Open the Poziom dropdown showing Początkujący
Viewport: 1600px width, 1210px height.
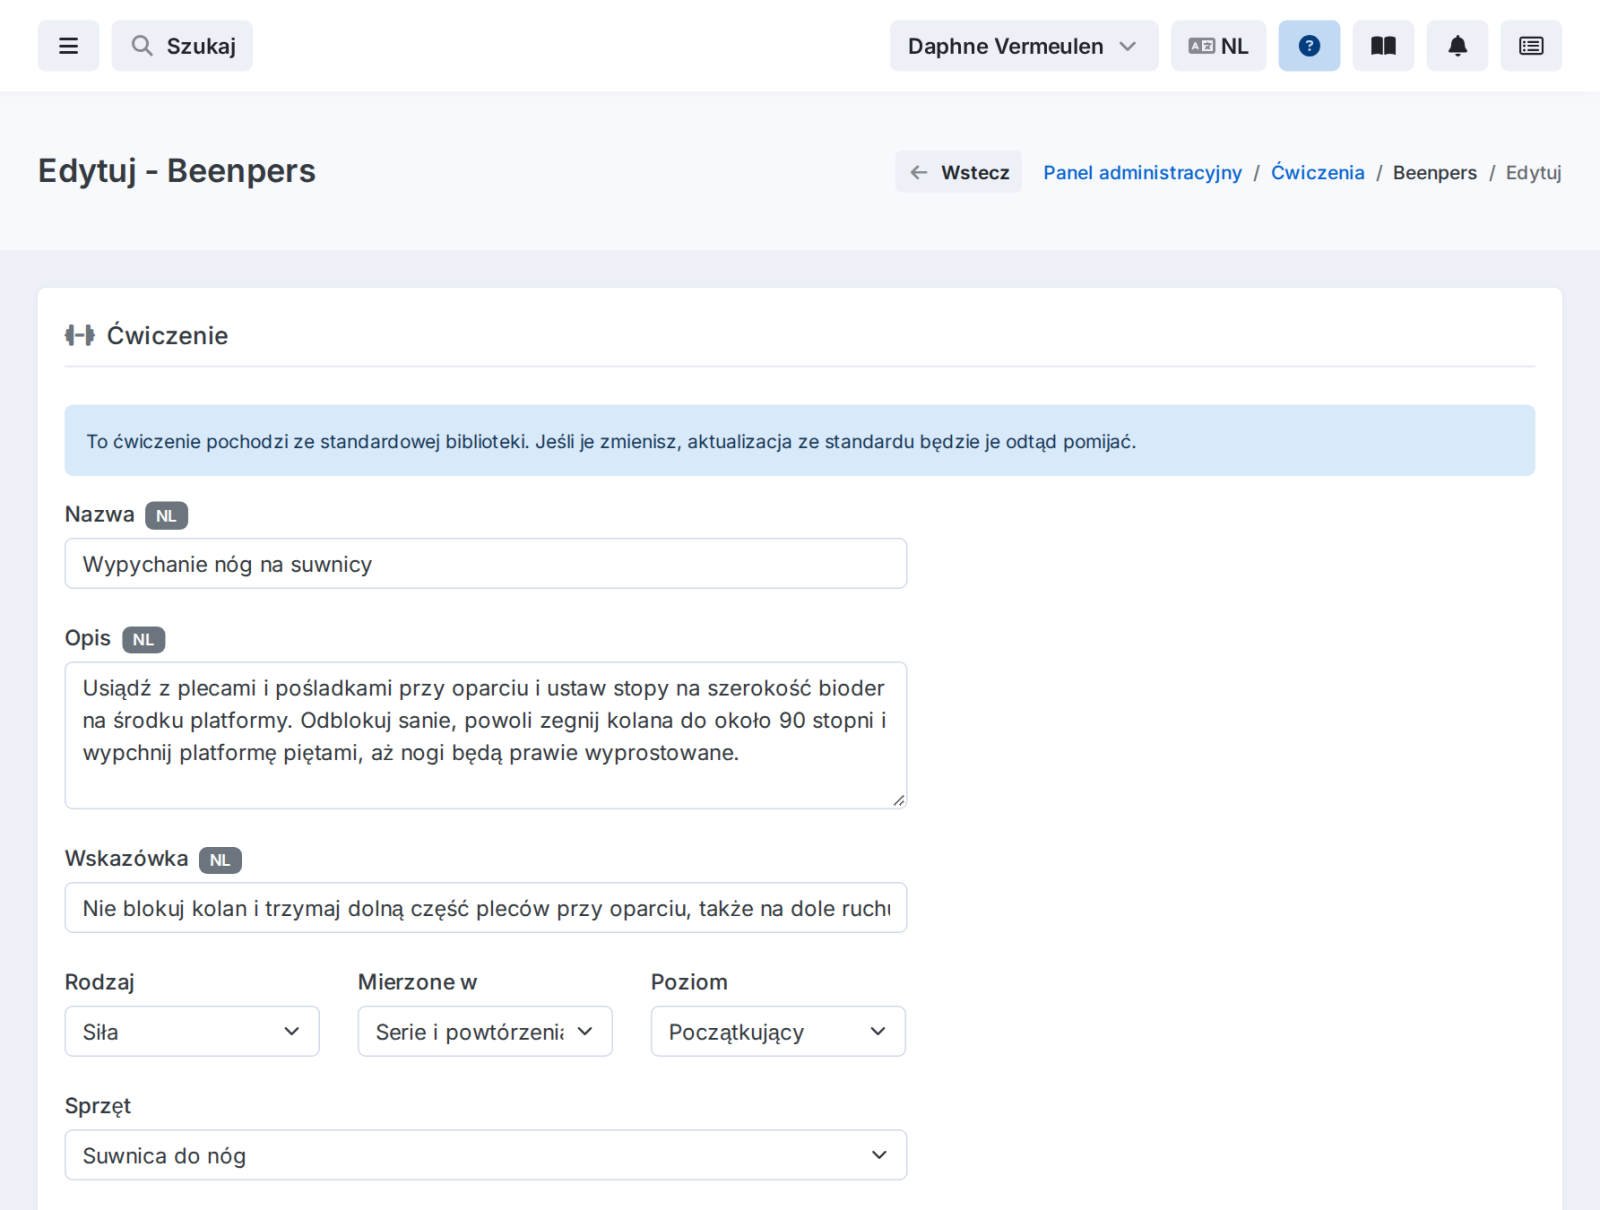[x=778, y=1031]
